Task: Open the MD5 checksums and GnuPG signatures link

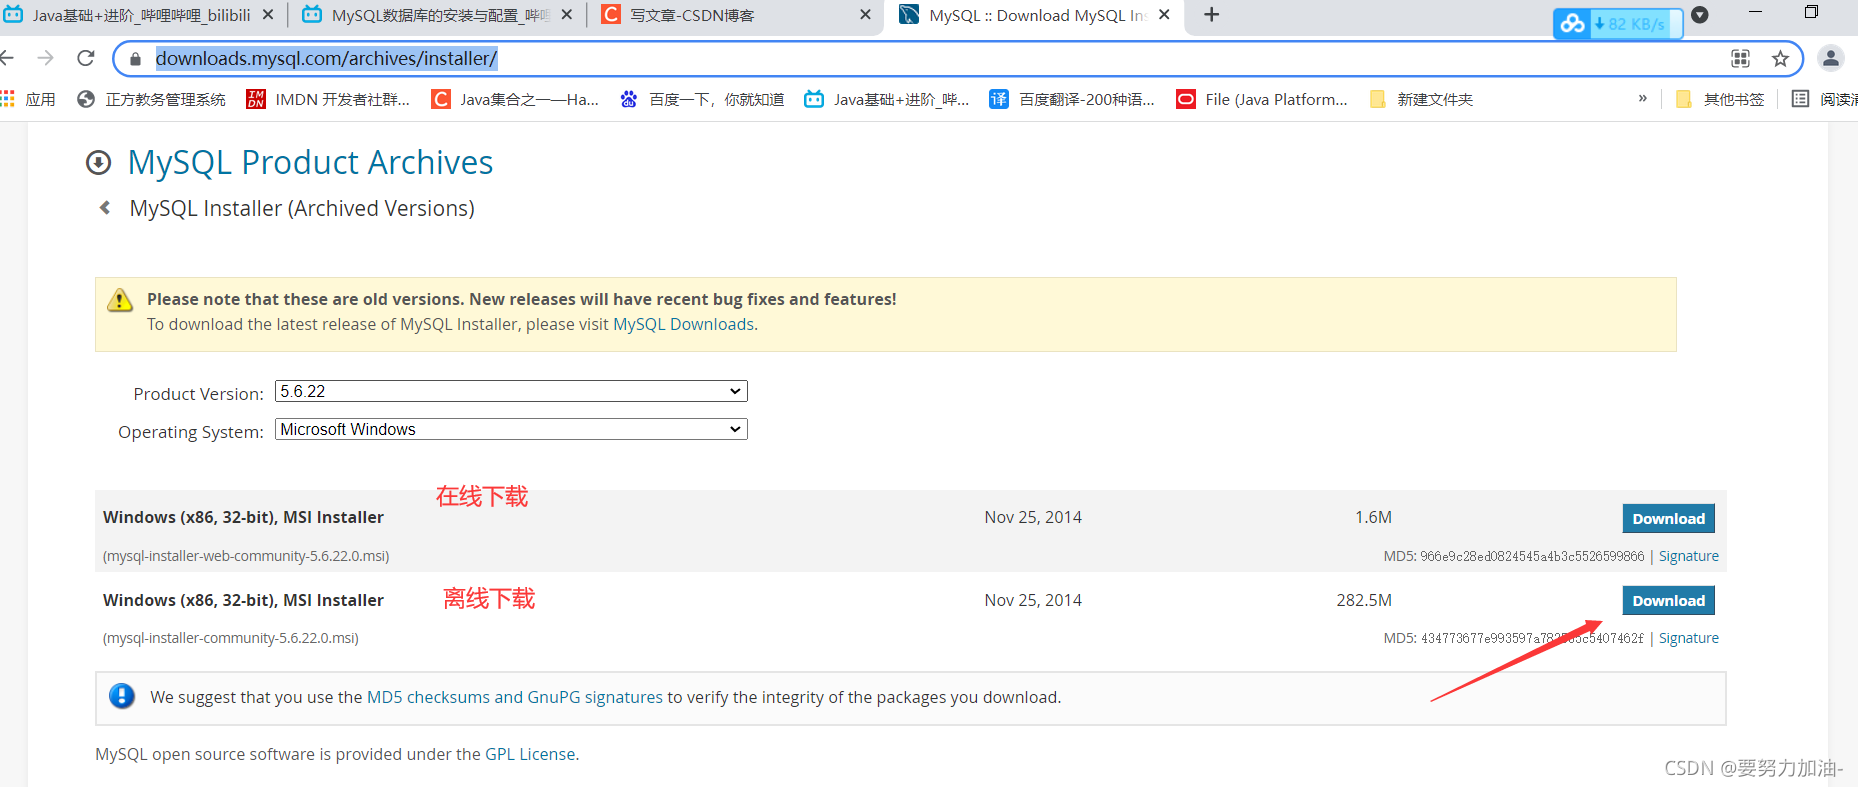Action: click(x=514, y=697)
